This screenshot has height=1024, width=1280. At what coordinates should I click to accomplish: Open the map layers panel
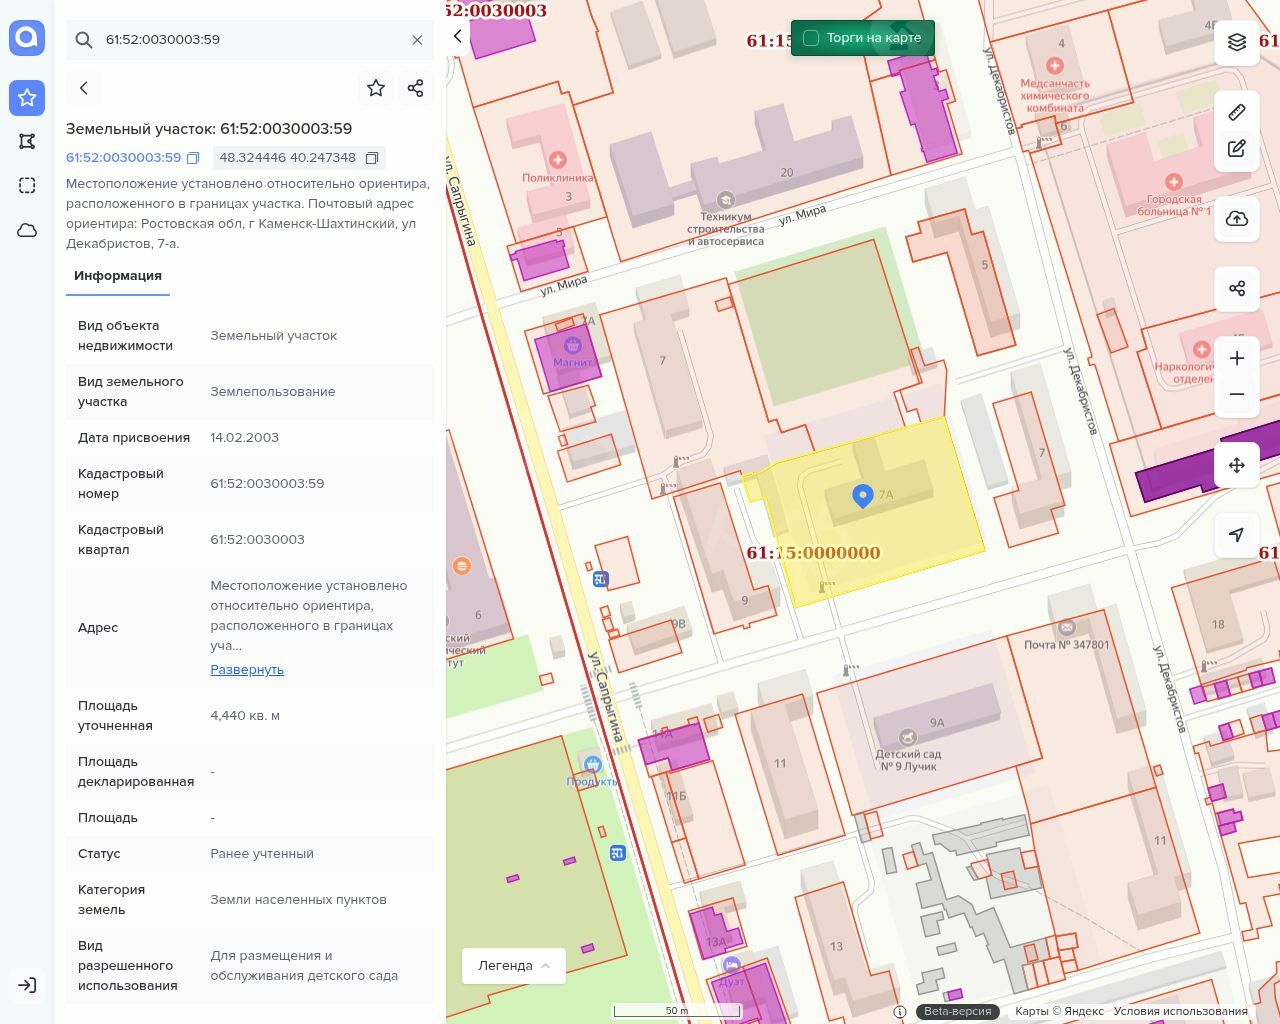click(1237, 42)
